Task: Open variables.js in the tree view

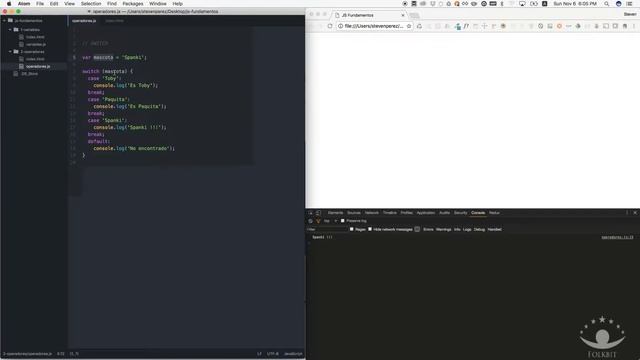Action: coord(36,44)
